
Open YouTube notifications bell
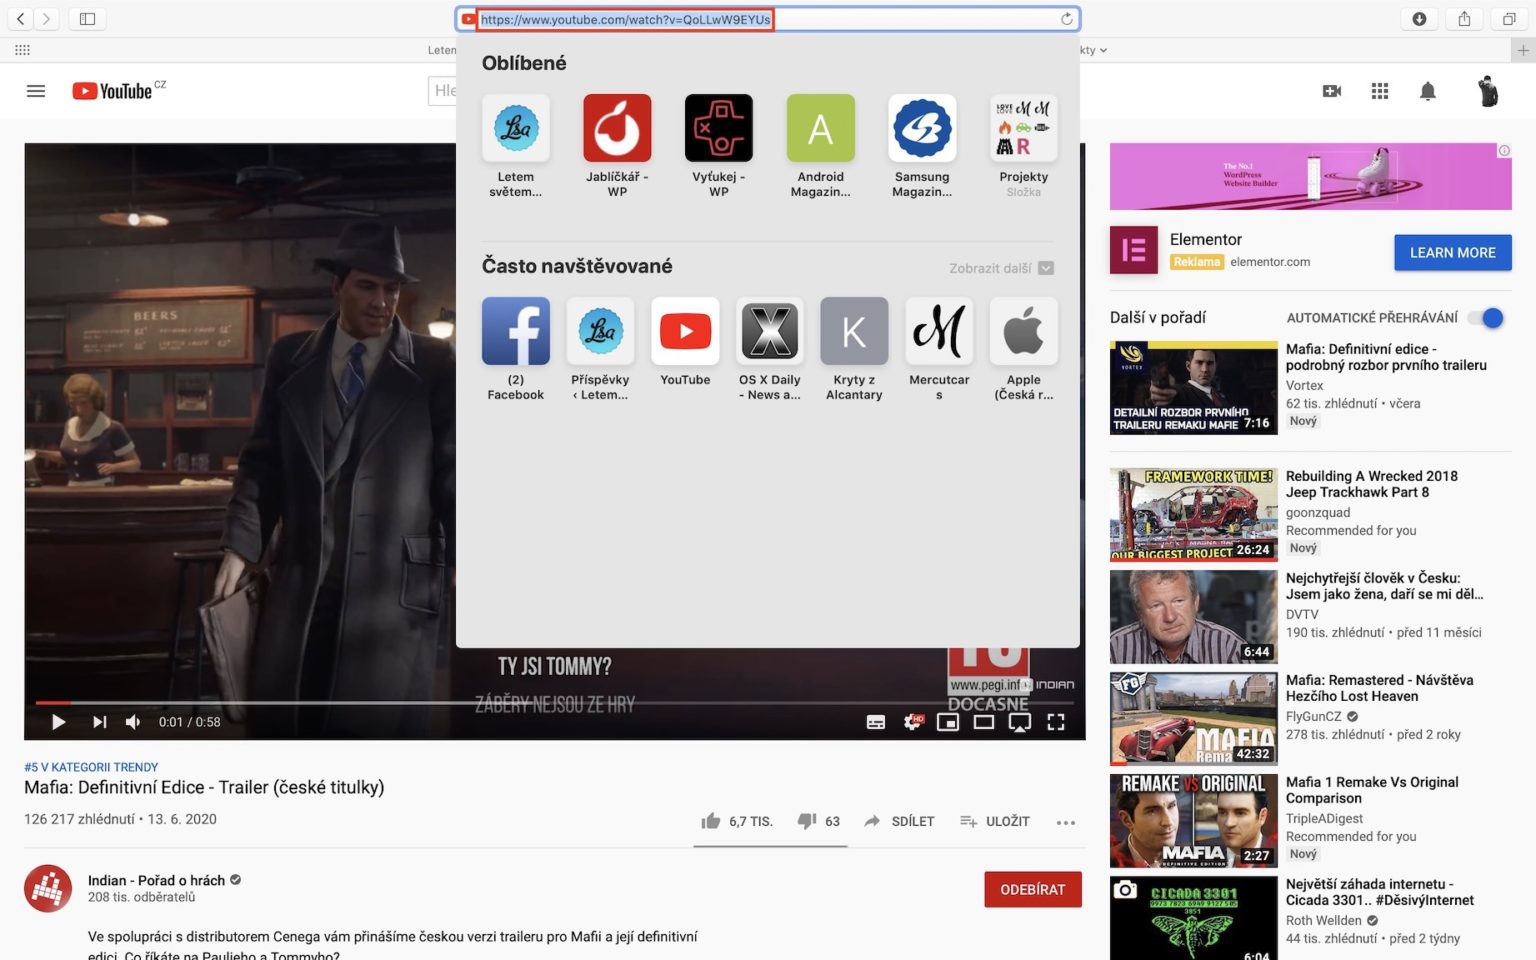click(1428, 91)
